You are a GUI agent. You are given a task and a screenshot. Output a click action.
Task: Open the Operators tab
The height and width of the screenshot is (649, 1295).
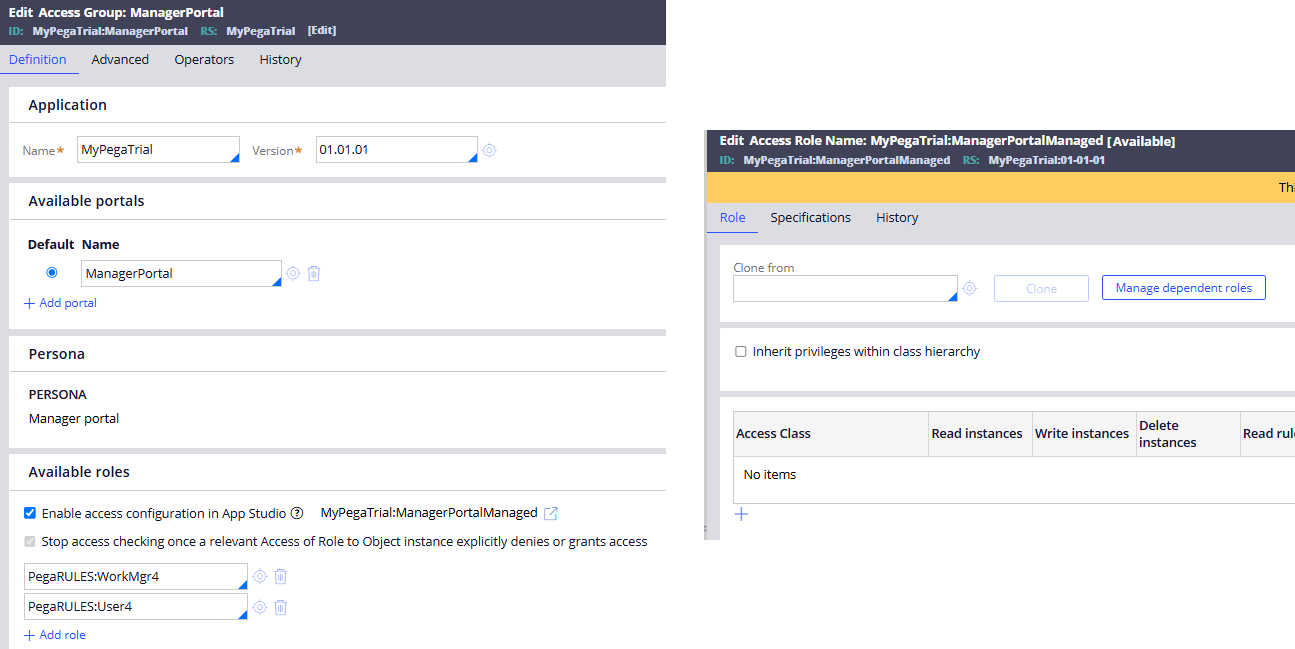point(204,59)
